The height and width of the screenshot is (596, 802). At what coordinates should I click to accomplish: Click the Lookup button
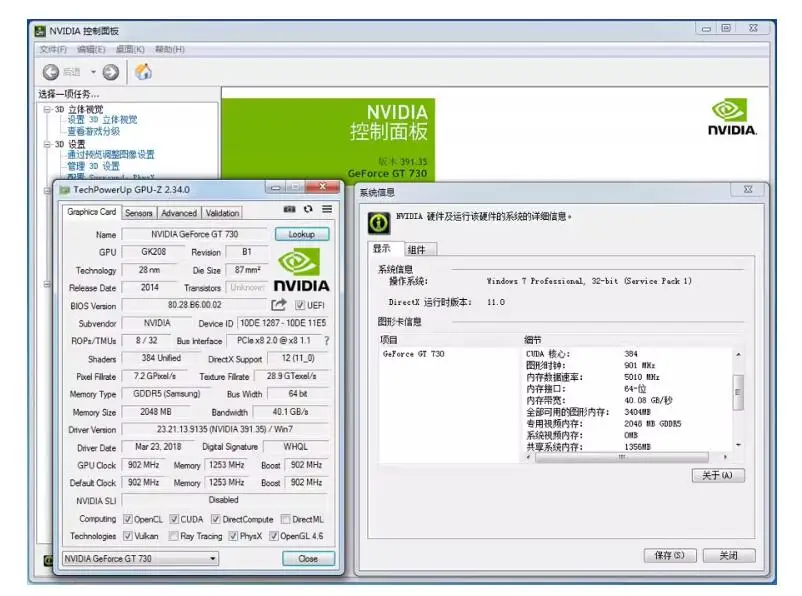click(301, 234)
